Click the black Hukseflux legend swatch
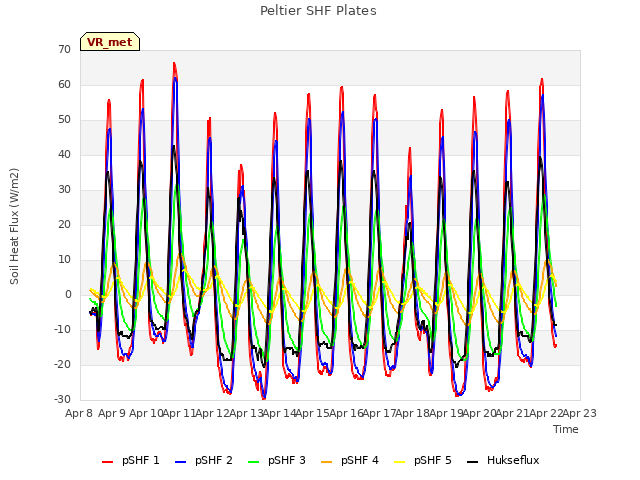 pos(472,462)
